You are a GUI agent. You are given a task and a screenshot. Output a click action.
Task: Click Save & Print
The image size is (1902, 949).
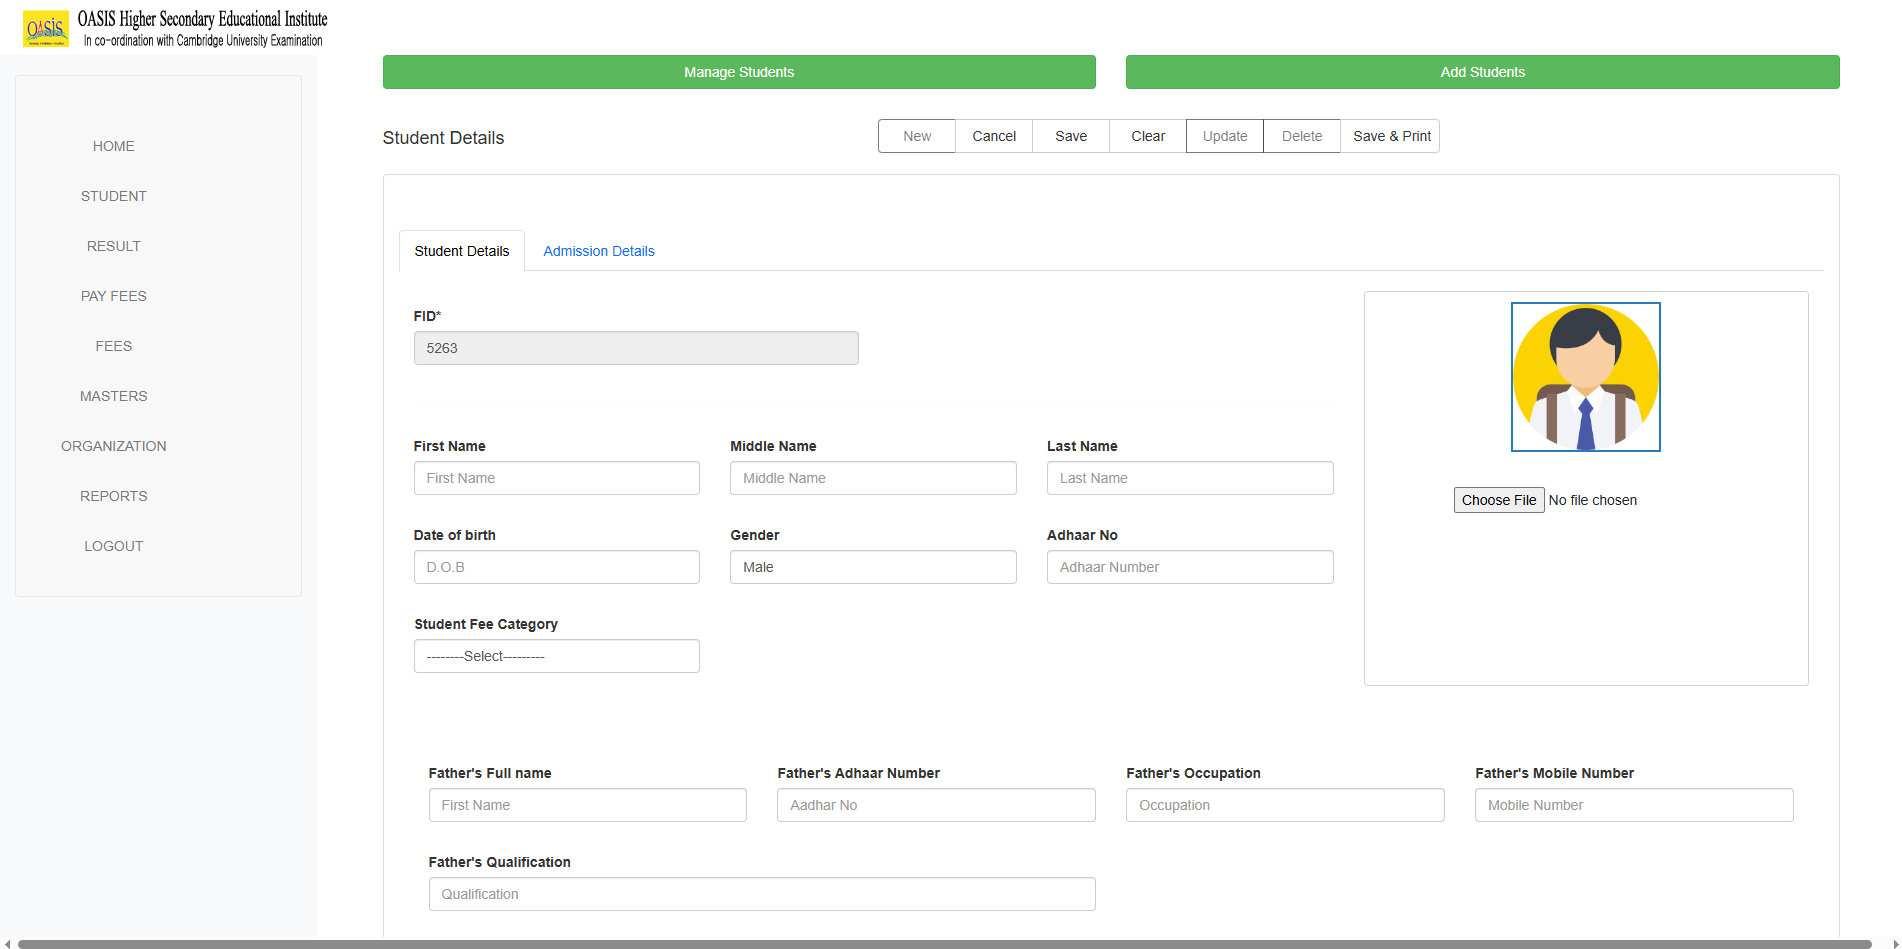pos(1390,135)
